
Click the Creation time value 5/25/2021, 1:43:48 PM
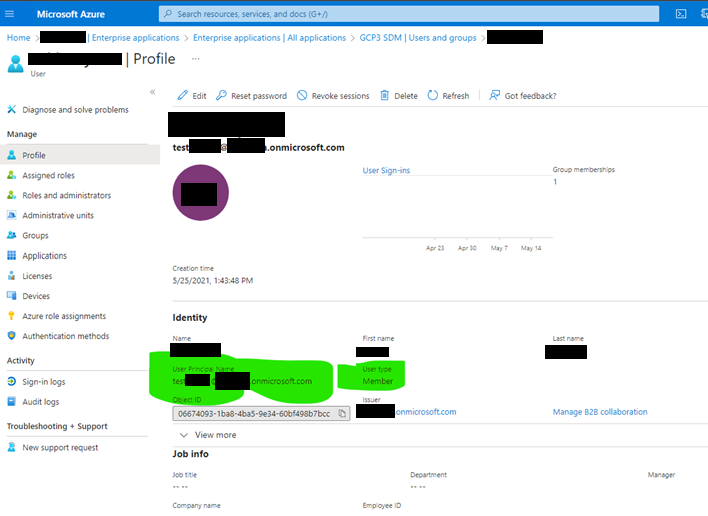point(213,280)
